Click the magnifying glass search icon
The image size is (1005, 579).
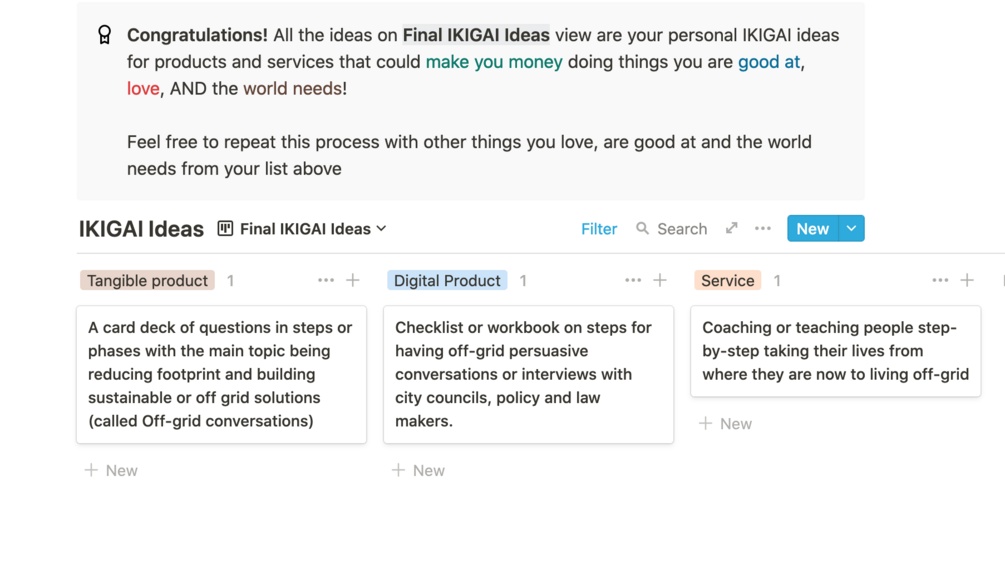coord(642,229)
